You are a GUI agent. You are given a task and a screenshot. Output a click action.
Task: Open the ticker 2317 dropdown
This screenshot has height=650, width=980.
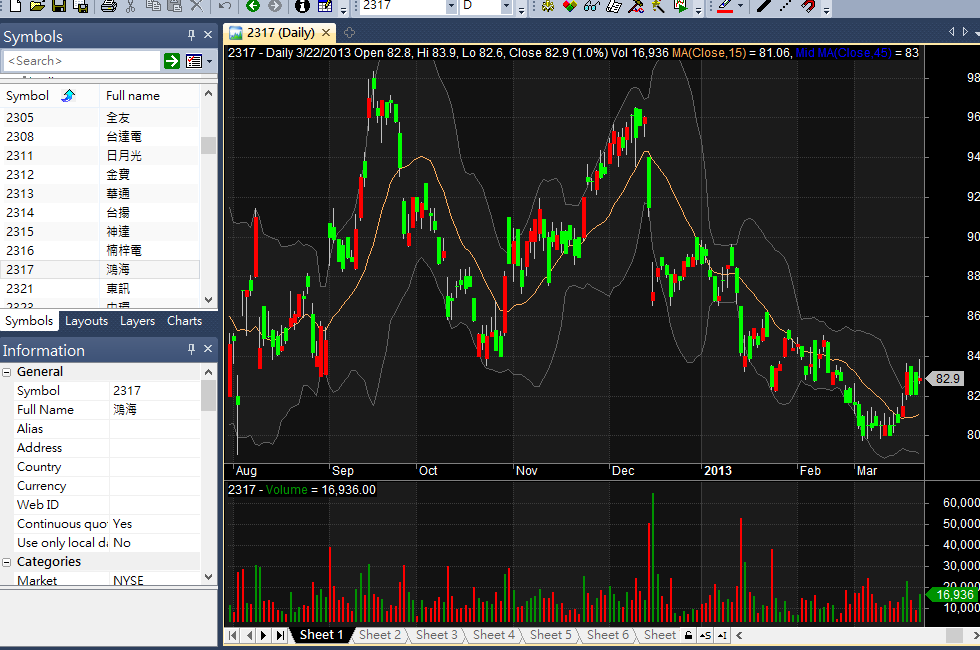pos(451,6)
